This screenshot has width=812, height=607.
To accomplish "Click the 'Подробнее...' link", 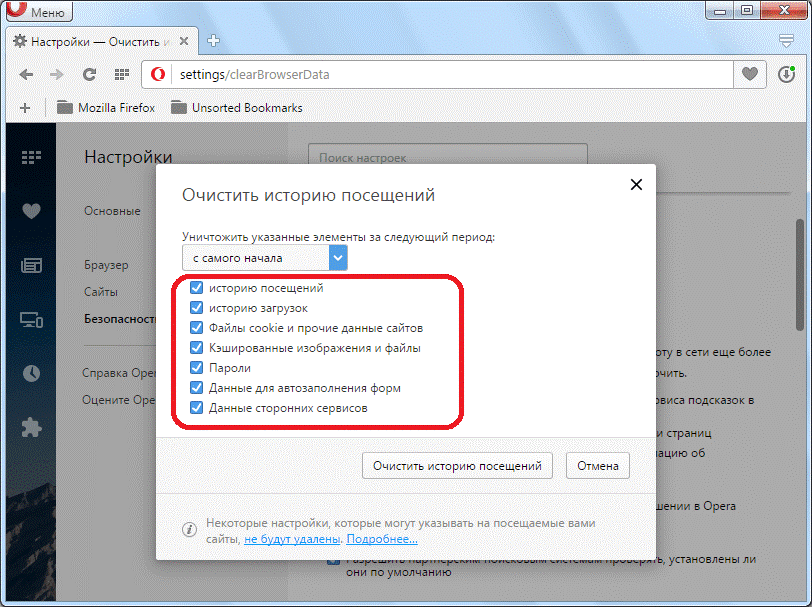I will 382,539.
